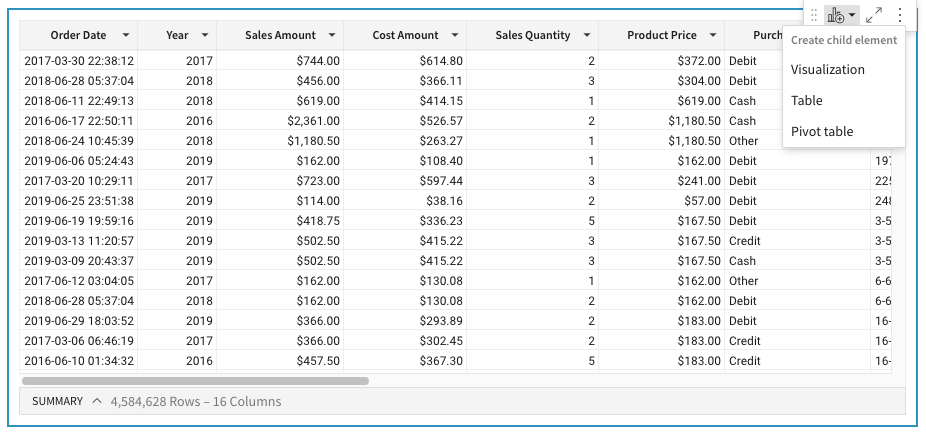Expand the Summary bar chevron

click(97, 401)
